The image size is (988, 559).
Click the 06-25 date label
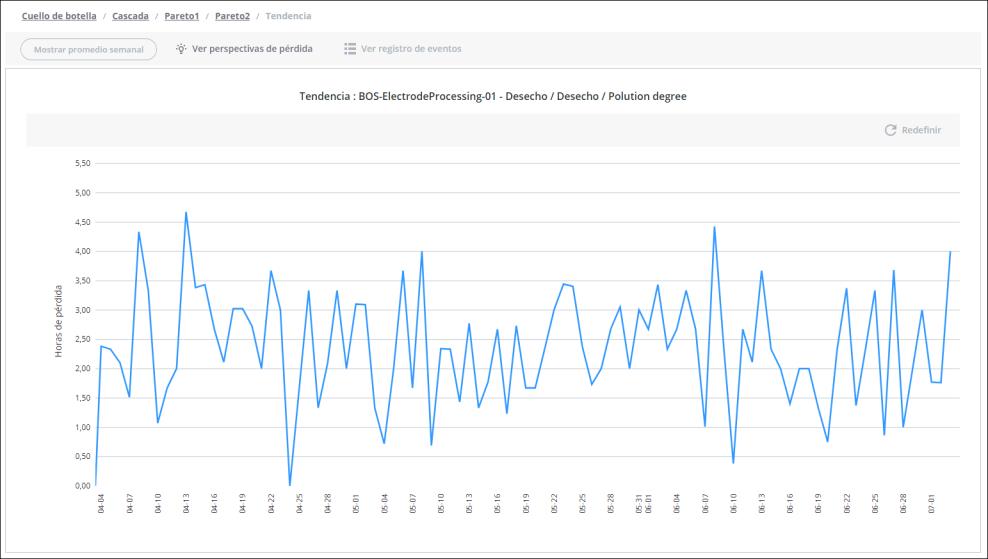pyautogui.click(x=875, y=504)
